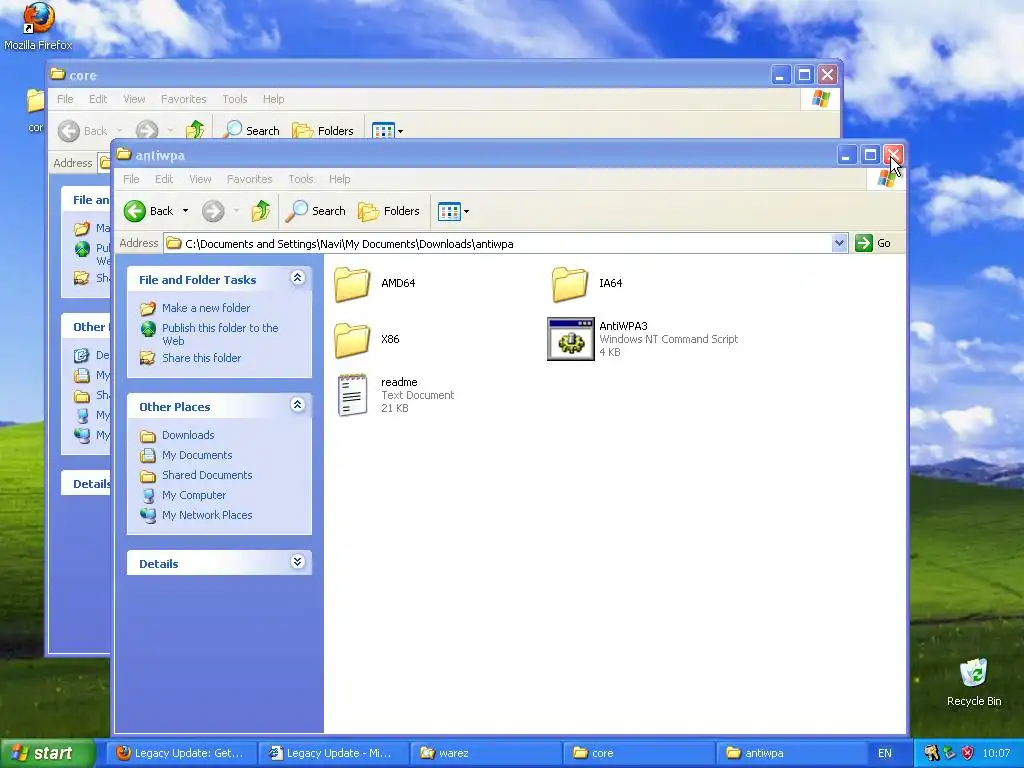
Task: Open the Back history dropdown arrow in antiwpa
Action: 185,211
